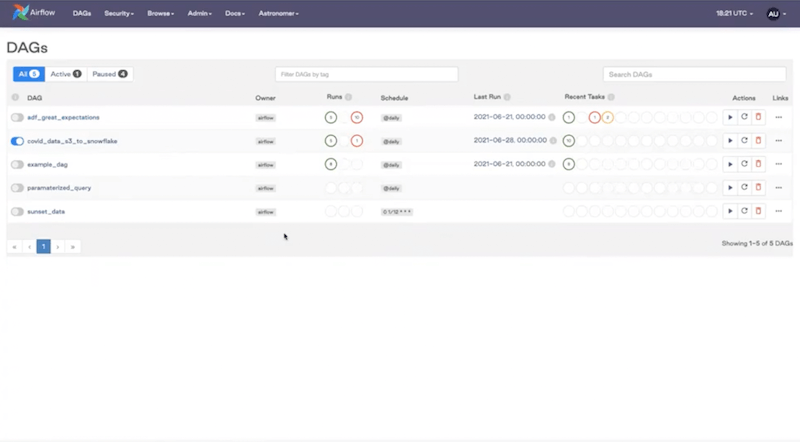This screenshot has height=442, width=800.
Task: Open the covid_data_s3_to_snowflake DAG link
Action: tap(72, 141)
